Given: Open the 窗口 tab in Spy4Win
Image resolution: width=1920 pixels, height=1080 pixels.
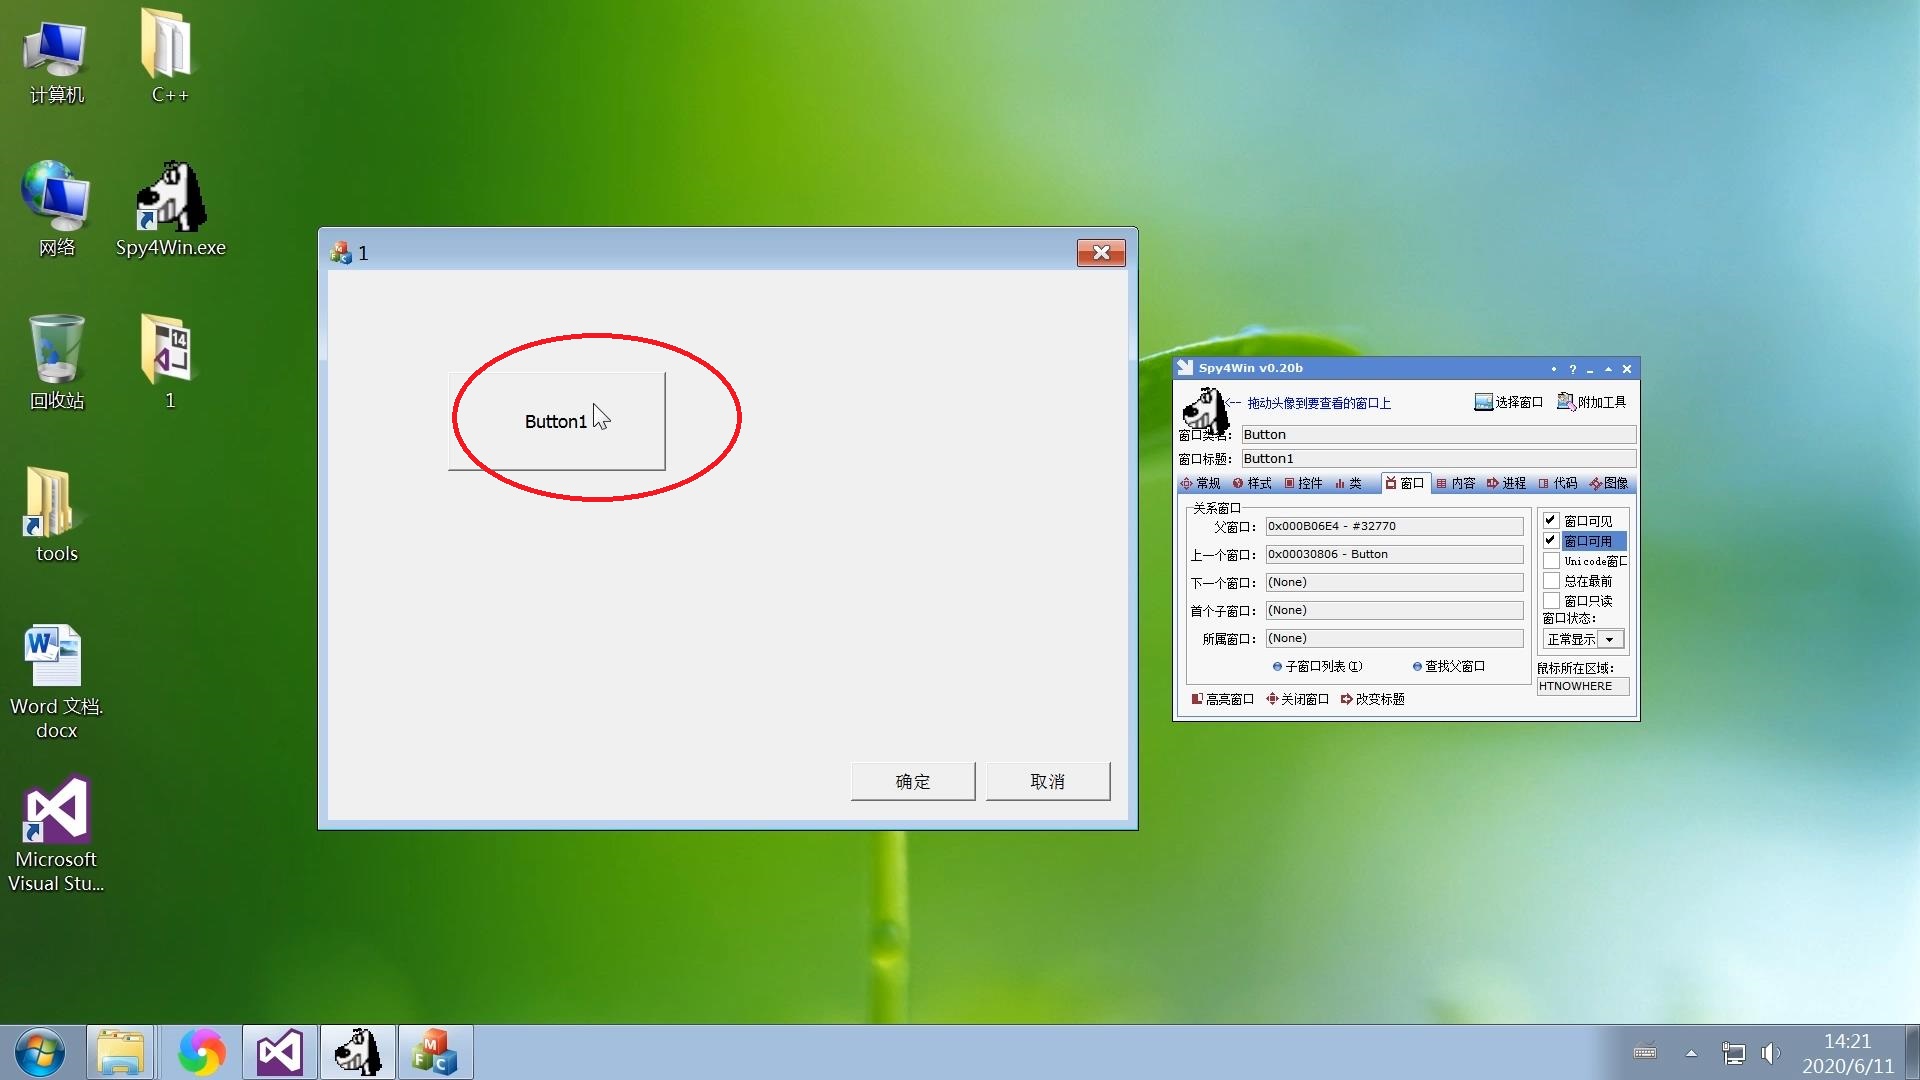Looking at the screenshot, I should pyautogui.click(x=1406, y=483).
